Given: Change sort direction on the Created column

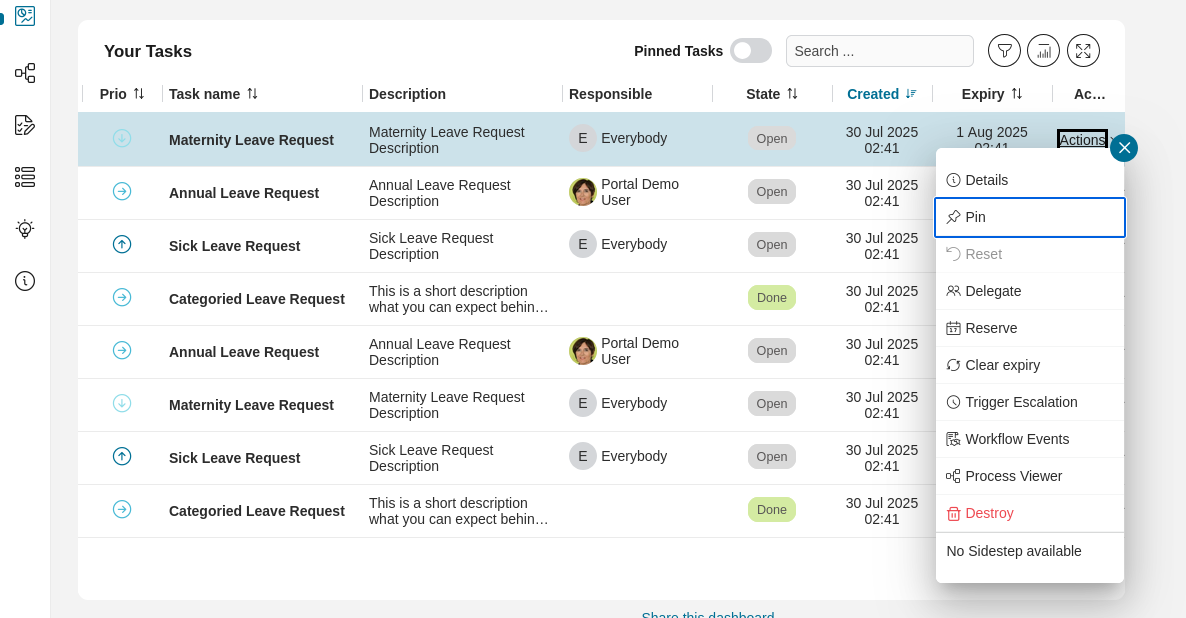Looking at the screenshot, I should pyautogui.click(x=910, y=94).
